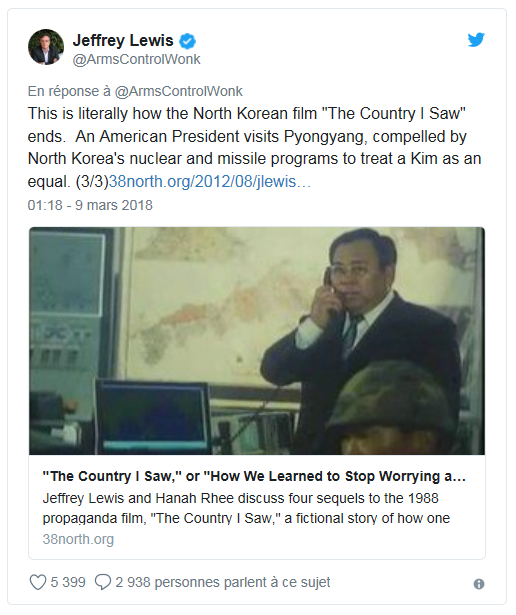Follow the 38north.org/2012/08/jlewis link
The height and width of the screenshot is (615, 516).
(x=209, y=182)
